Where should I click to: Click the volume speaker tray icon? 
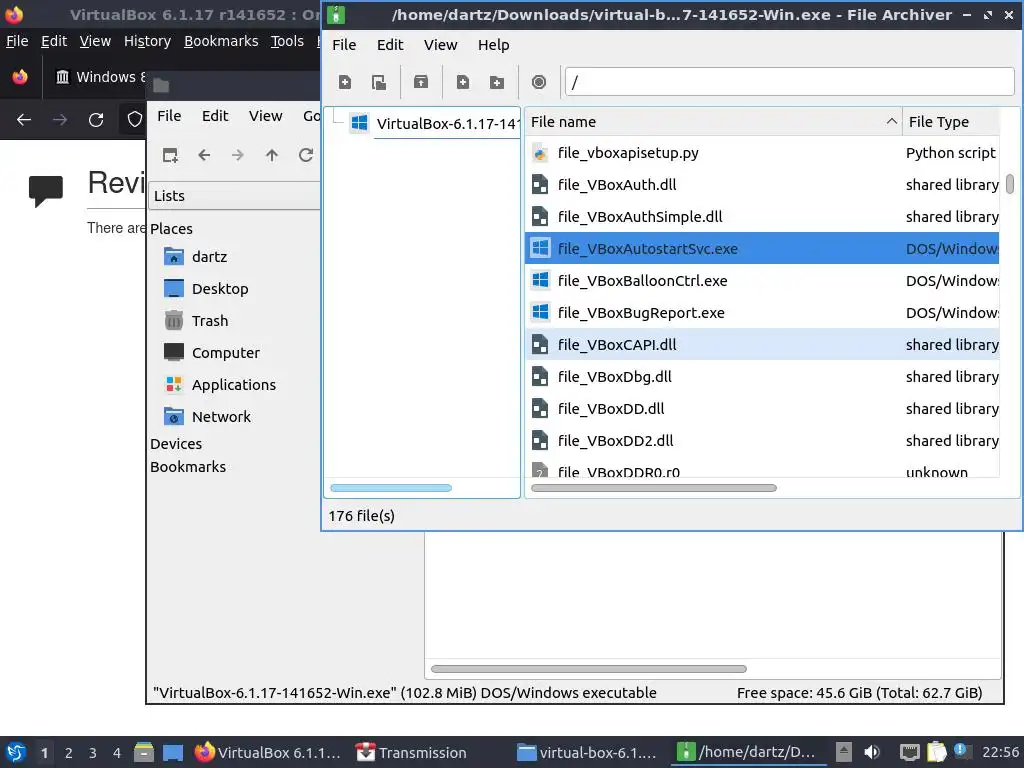point(872,752)
